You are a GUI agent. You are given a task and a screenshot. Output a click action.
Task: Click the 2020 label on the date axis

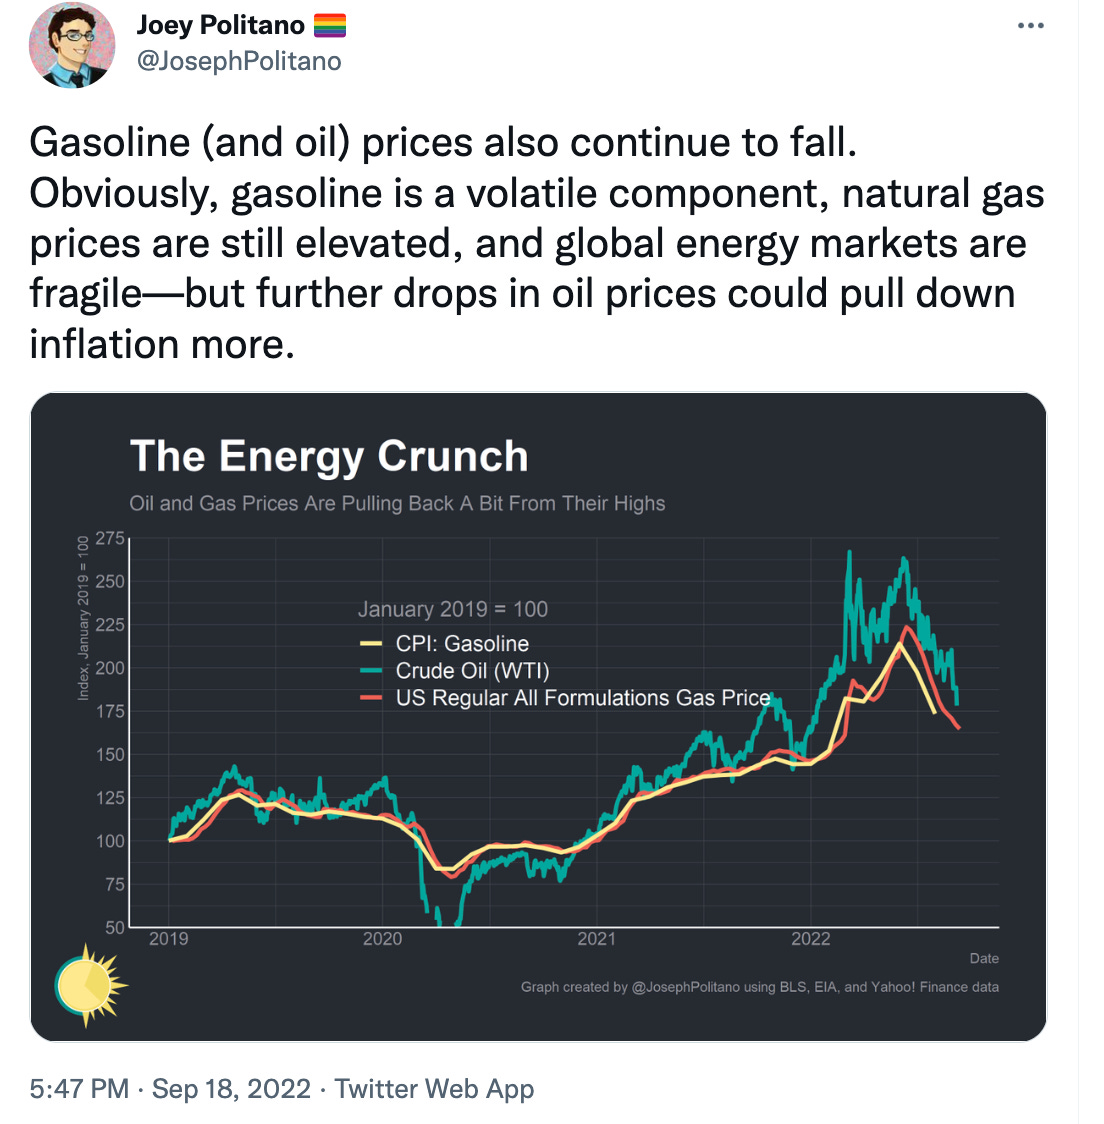[382, 939]
